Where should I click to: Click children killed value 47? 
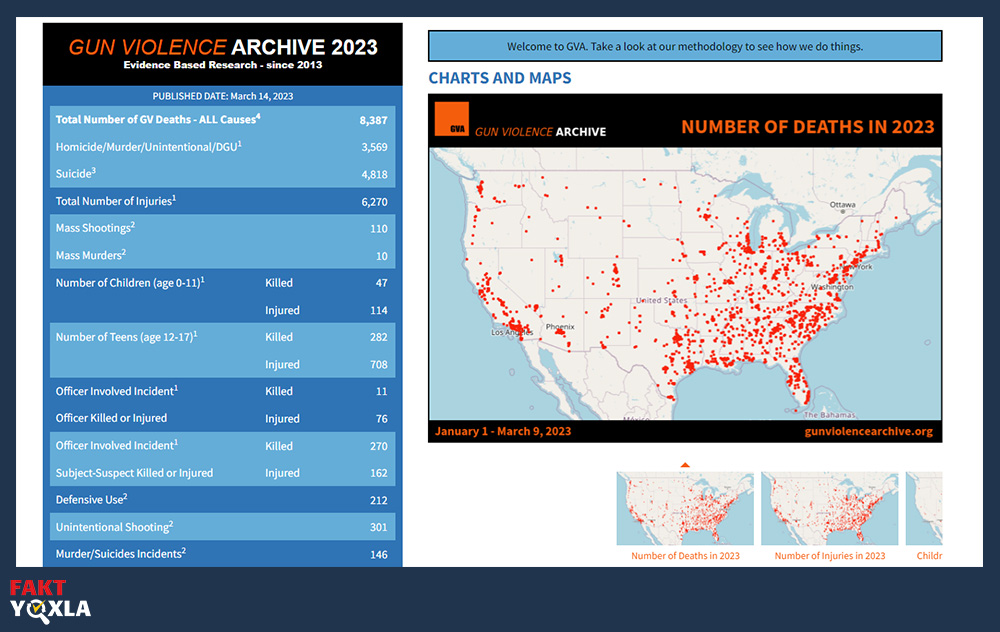(x=381, y=283)
